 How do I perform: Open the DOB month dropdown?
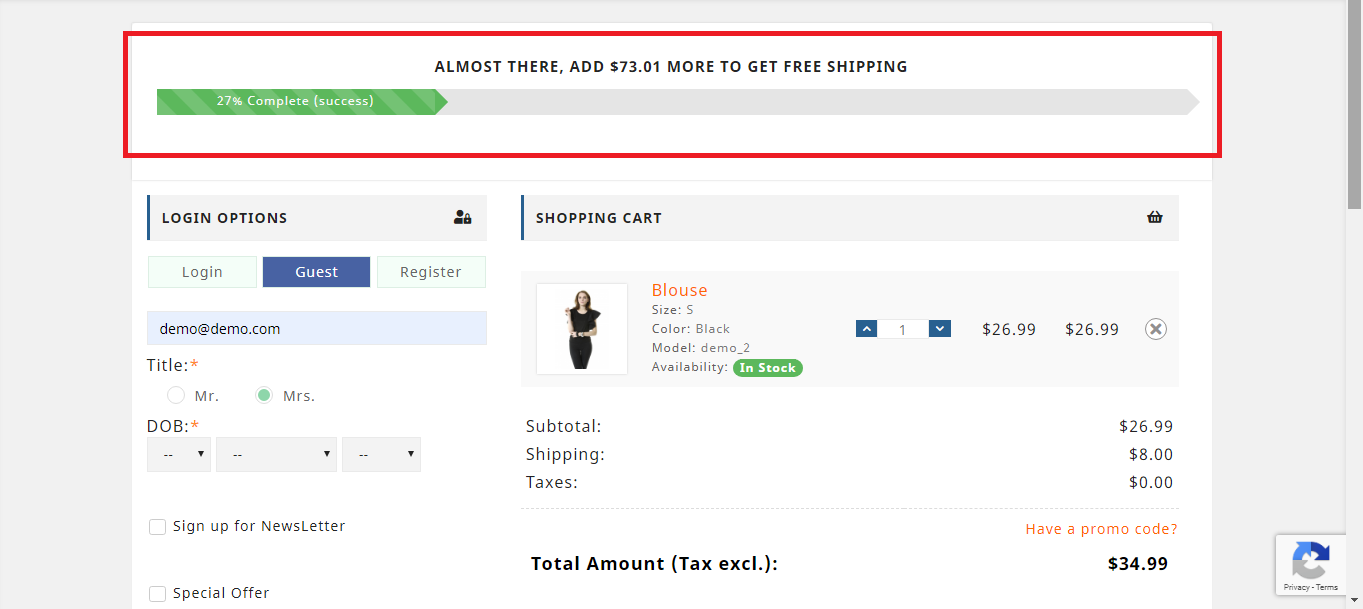click(x=276, y=454)
